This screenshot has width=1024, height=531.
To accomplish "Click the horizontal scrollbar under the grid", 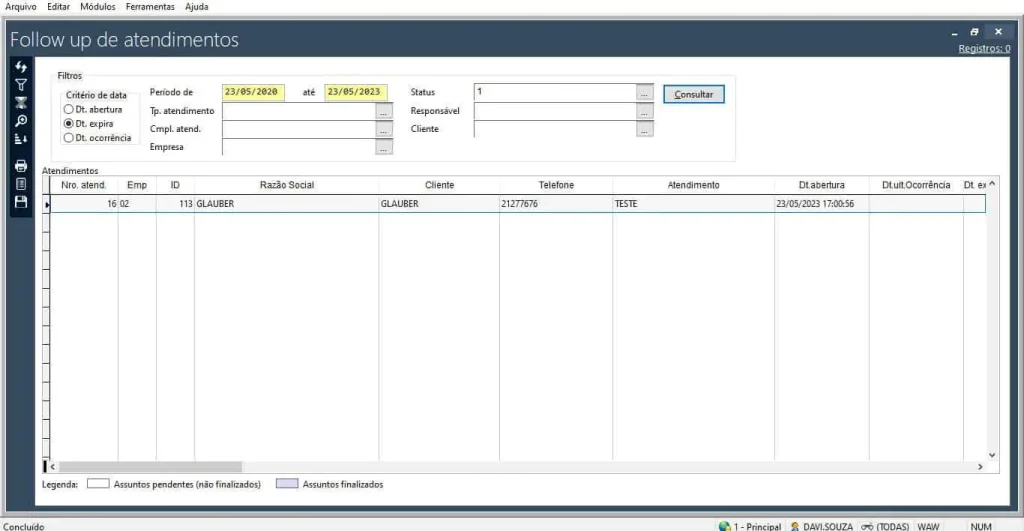I will 150,467.
